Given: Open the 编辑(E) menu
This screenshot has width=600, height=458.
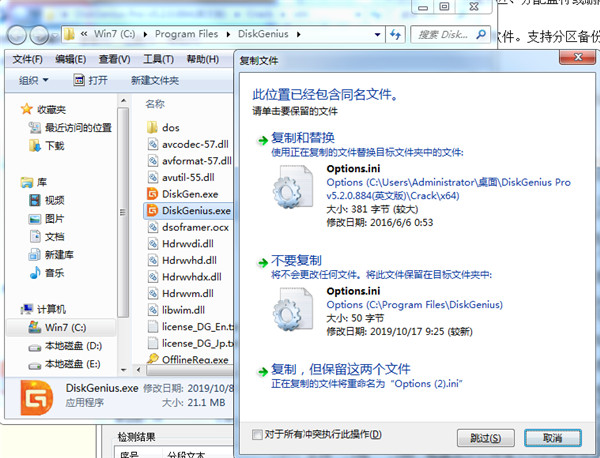Looking at the screenshot, I should pos(70,59).
